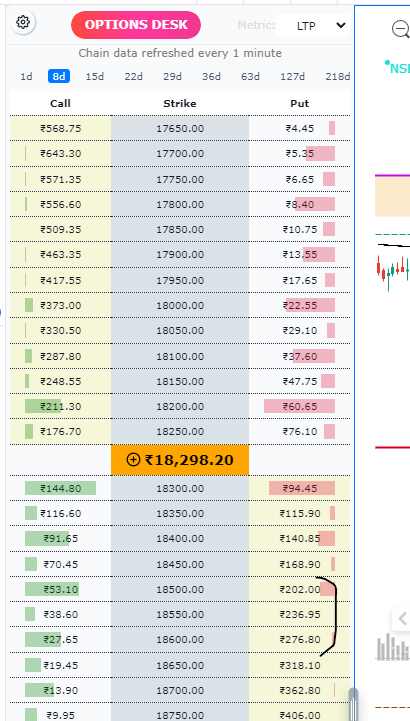Image resolution: width=410 pixels, height=721 pixels.
Task: Click strike 18250.00
Action: coord(180,431)
